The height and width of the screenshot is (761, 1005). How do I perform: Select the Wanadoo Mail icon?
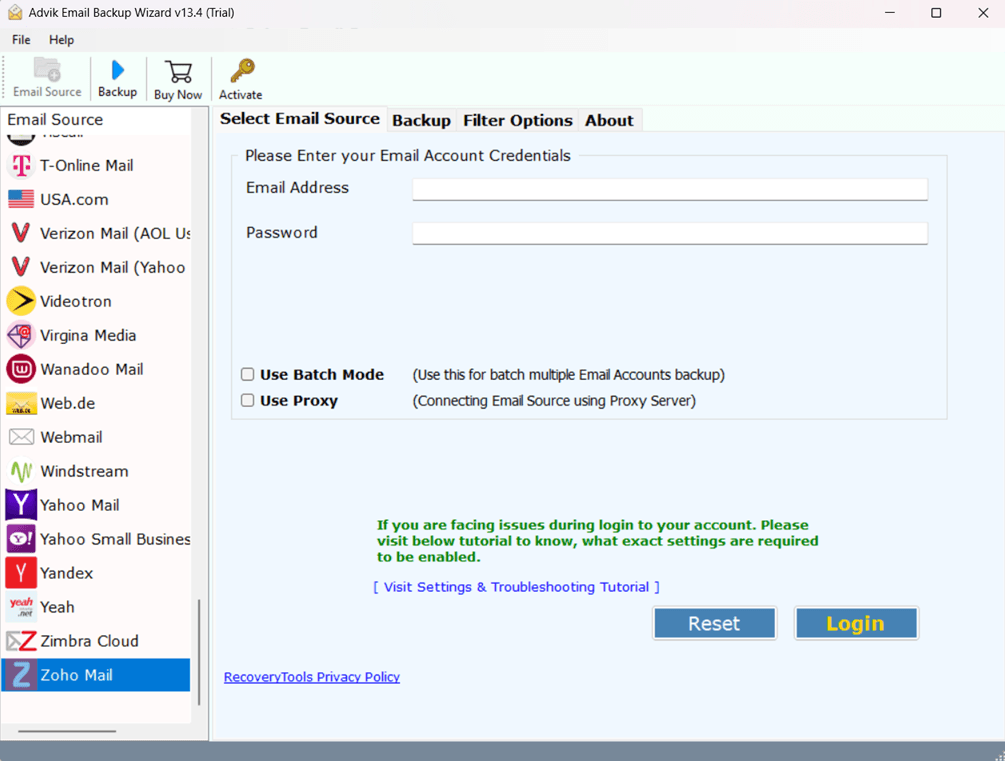pyautogui.click(x=21, y=369)
